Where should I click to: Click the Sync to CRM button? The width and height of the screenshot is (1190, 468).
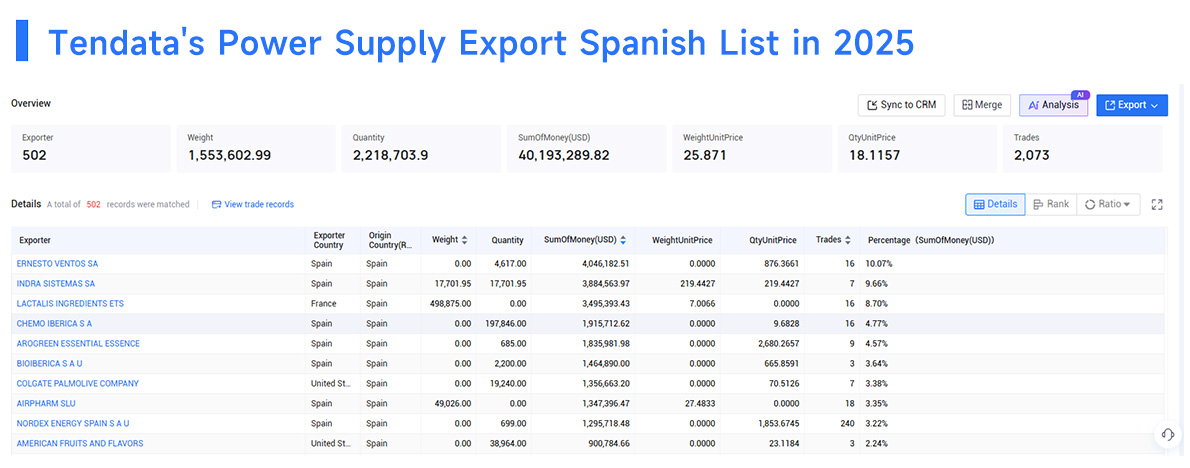pos(901,105)
